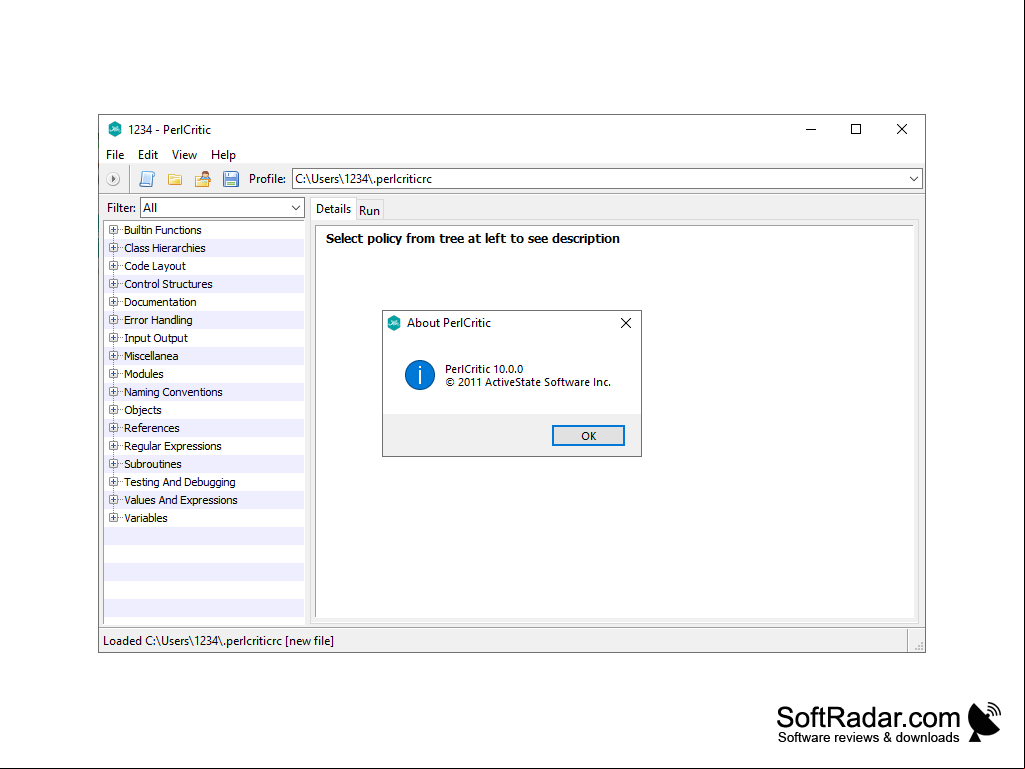Expand the Code Layout node
The width and height of the screenshot is (1025, 769).
pyautogui.click(x=114, y=266)
